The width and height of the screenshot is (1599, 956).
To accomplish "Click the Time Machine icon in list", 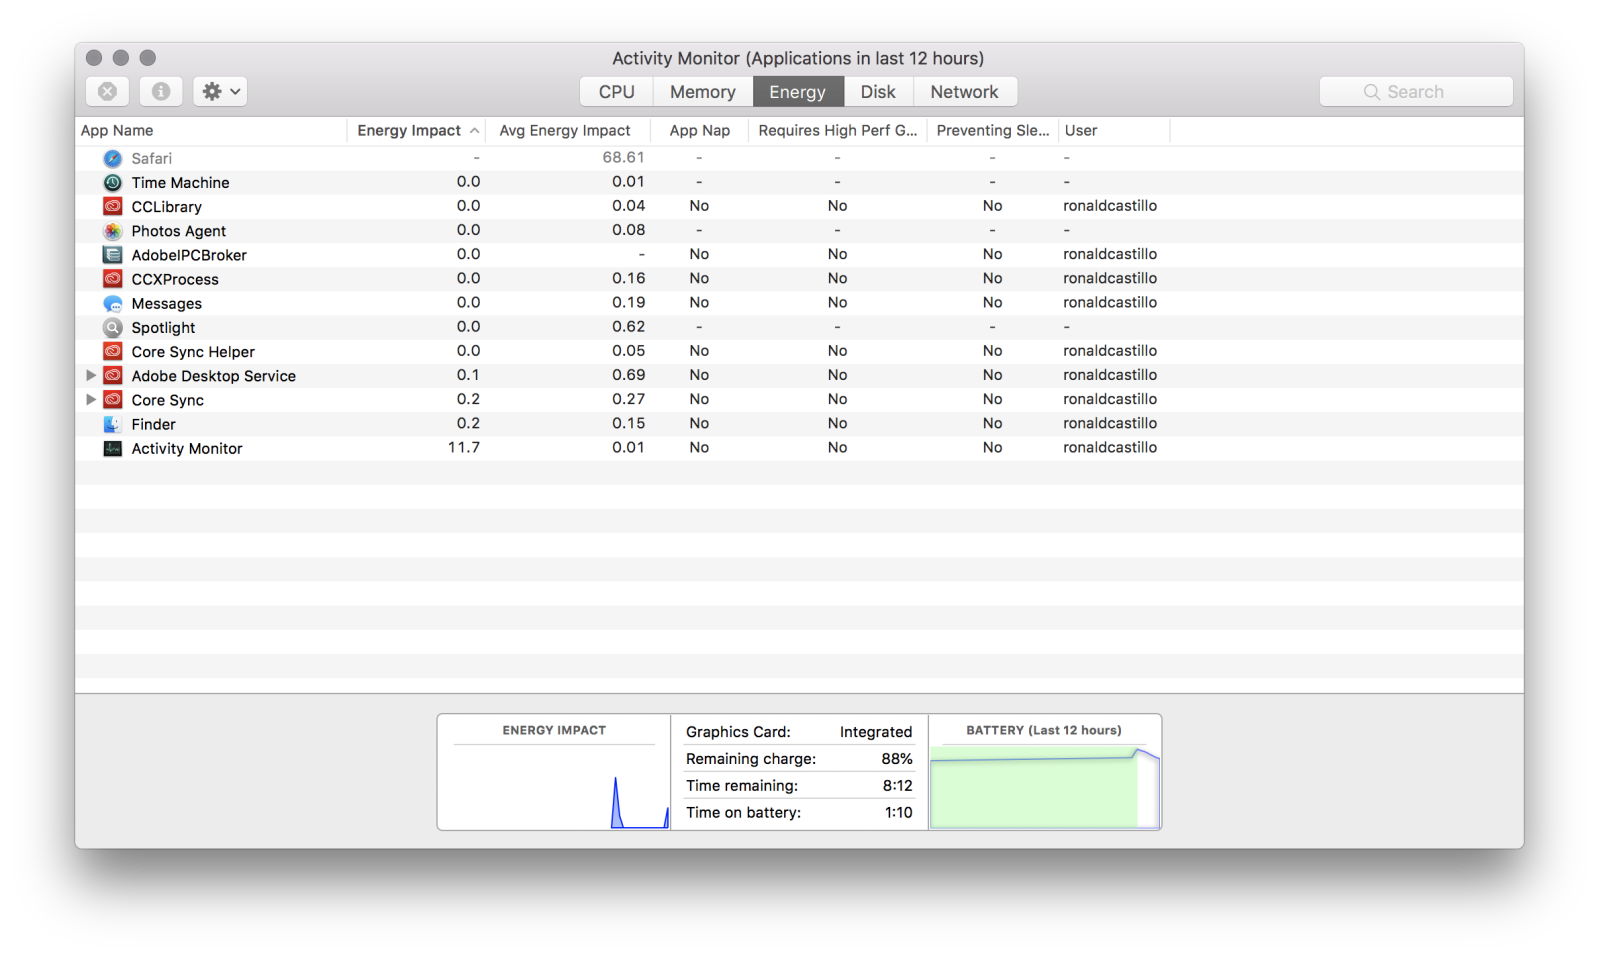I will coord(113,182).
